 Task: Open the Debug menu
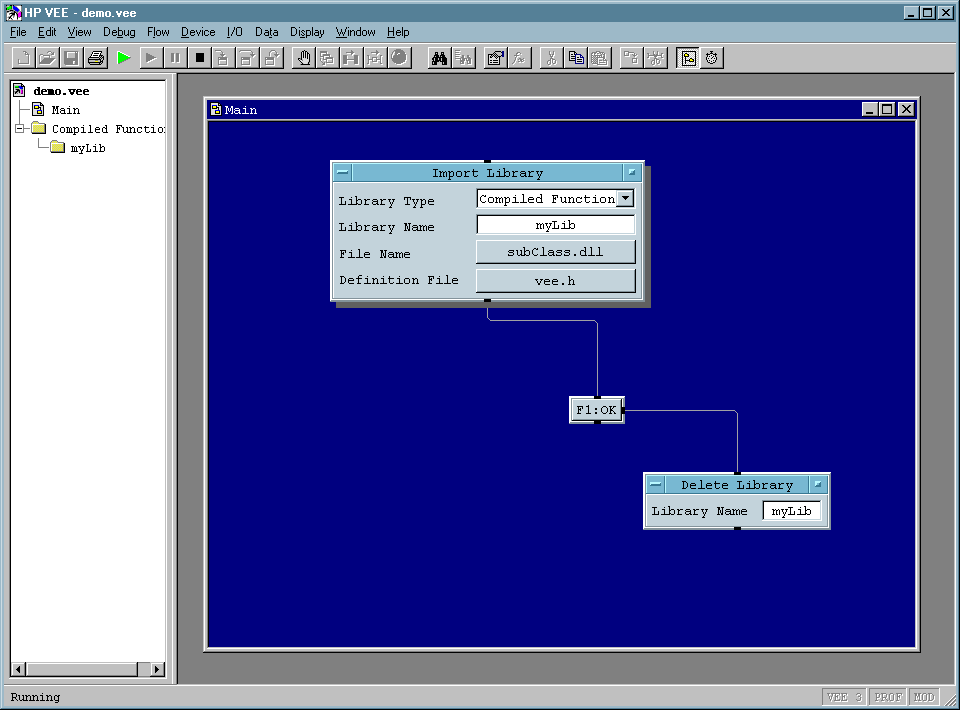[119, 32]
